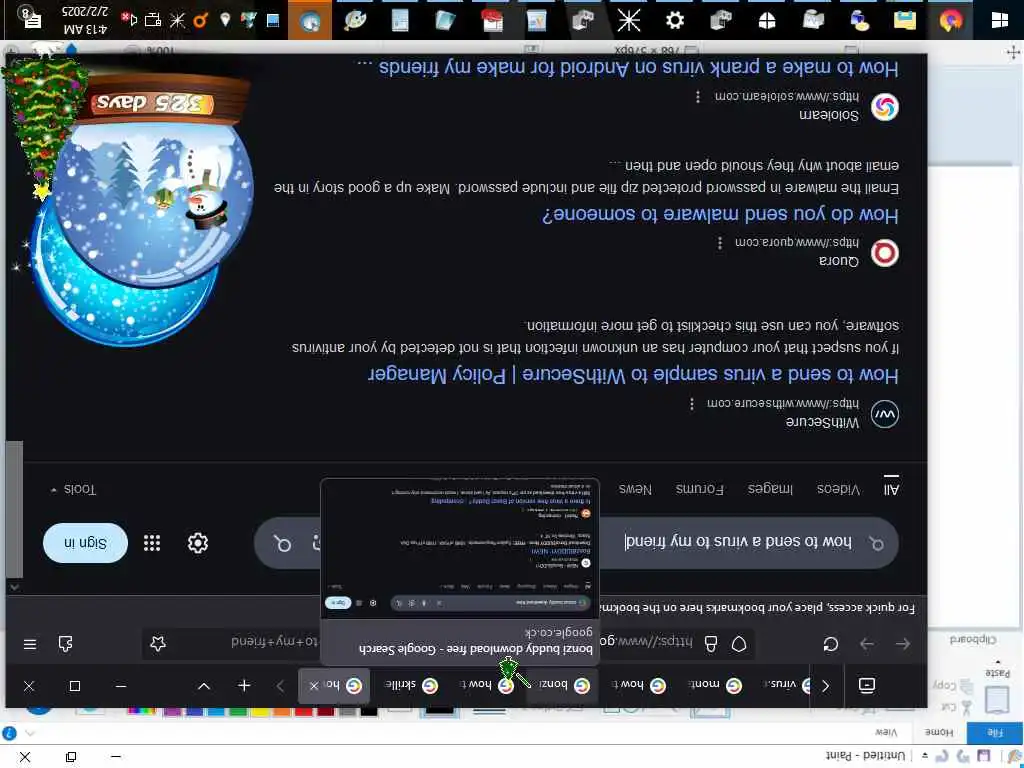The image size is (1024, 768).
Task: Switch to the 'skrille' browser tab
Action: click(x=410, y=685)
